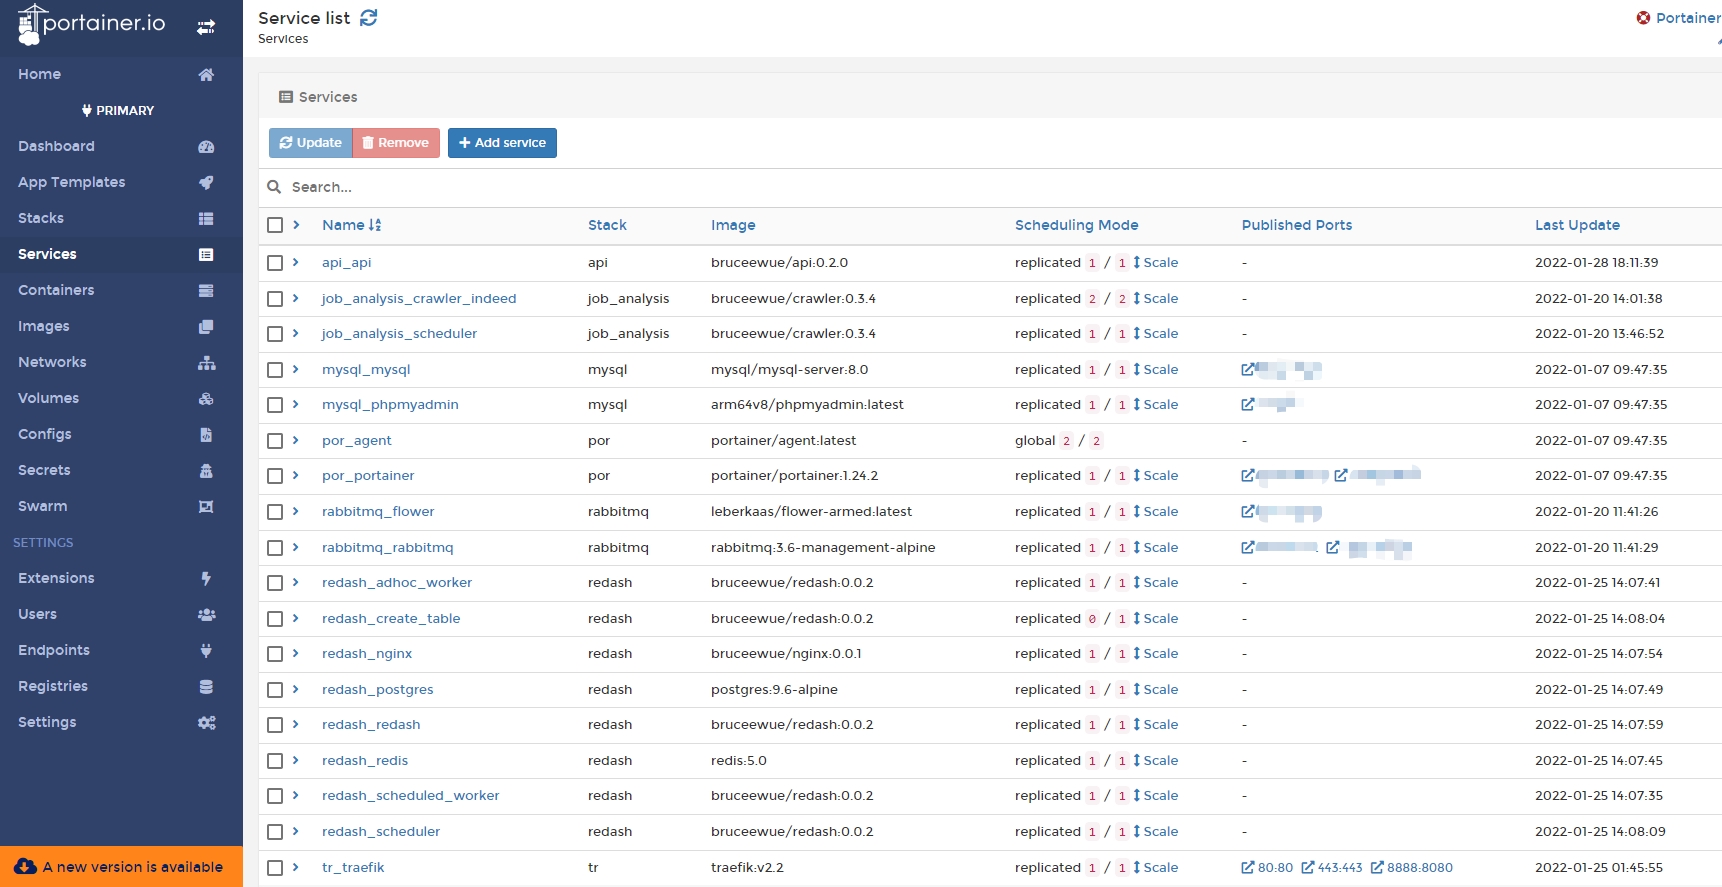
Task: Go to Dashboard in the sidebar
Action: click(121, 146)
